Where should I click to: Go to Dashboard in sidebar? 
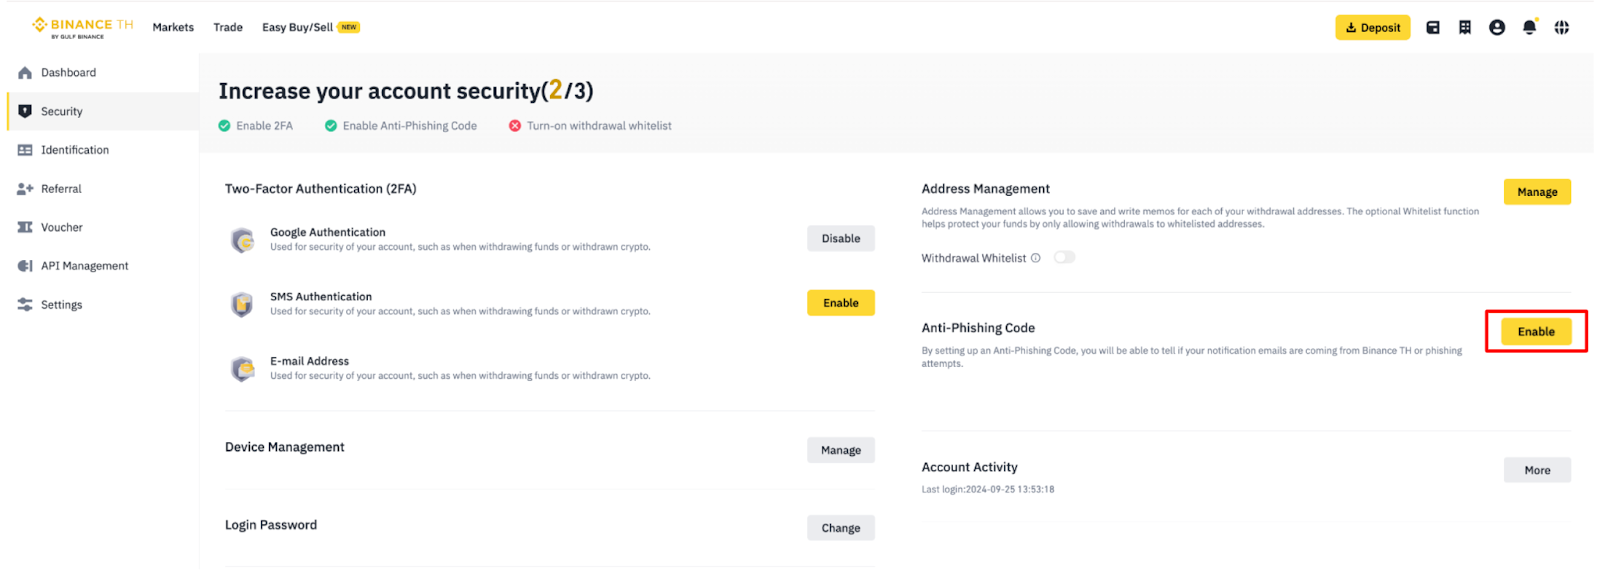click(x=68, y=73)
